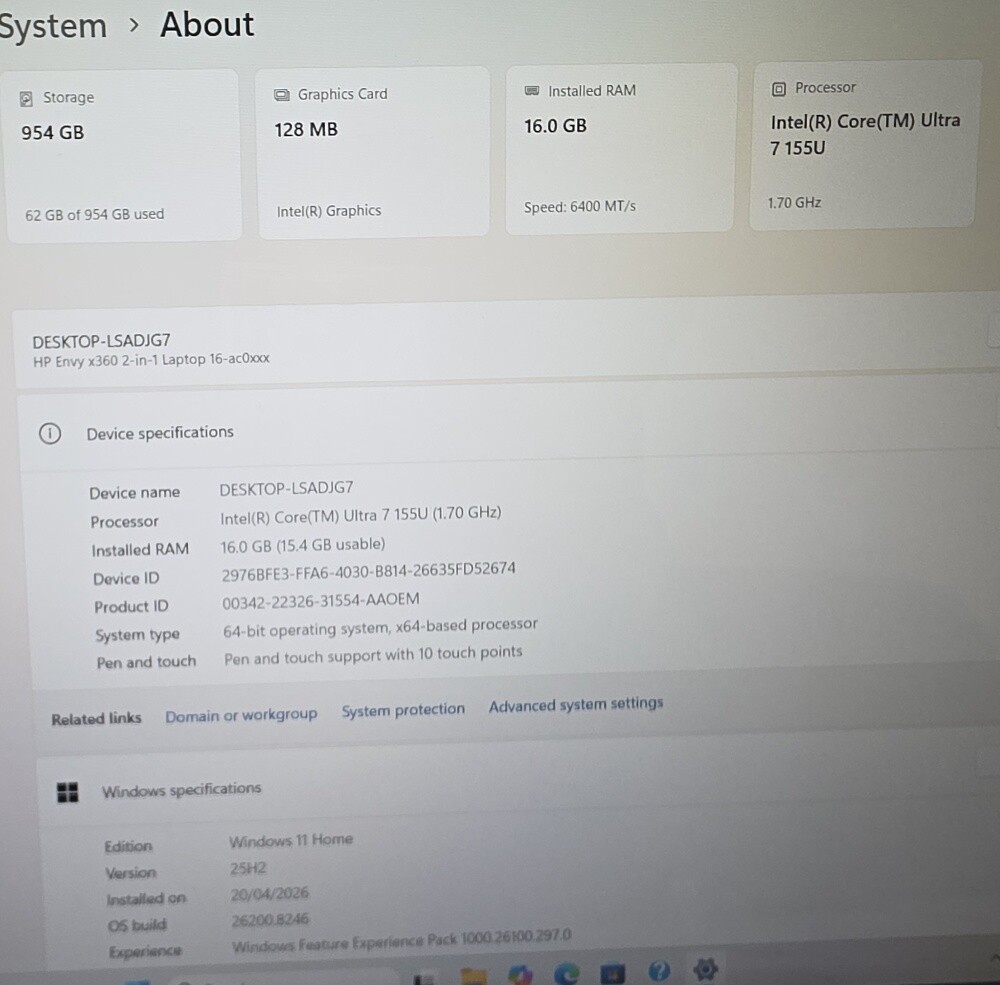Click the 'Product ID' row label
The height and width of the screenshot is (985, 1000).
pos(131,607)
